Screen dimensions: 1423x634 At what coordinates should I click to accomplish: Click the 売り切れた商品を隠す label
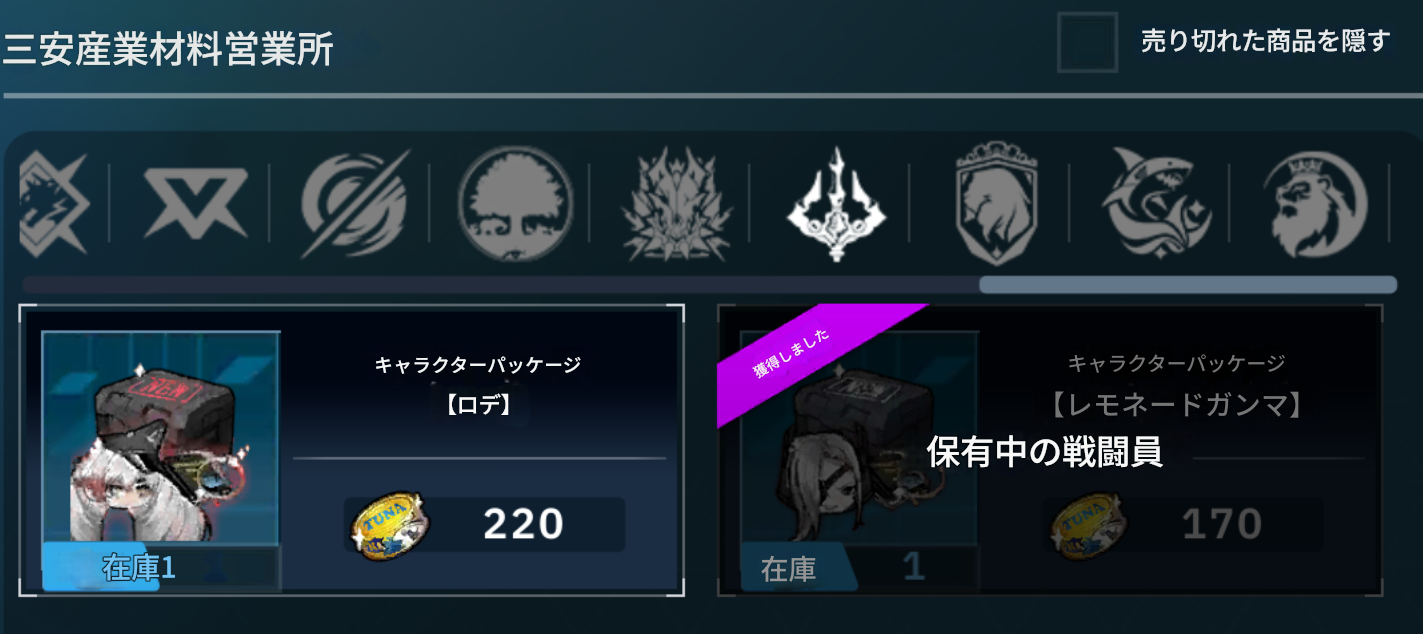[1266, 41]
